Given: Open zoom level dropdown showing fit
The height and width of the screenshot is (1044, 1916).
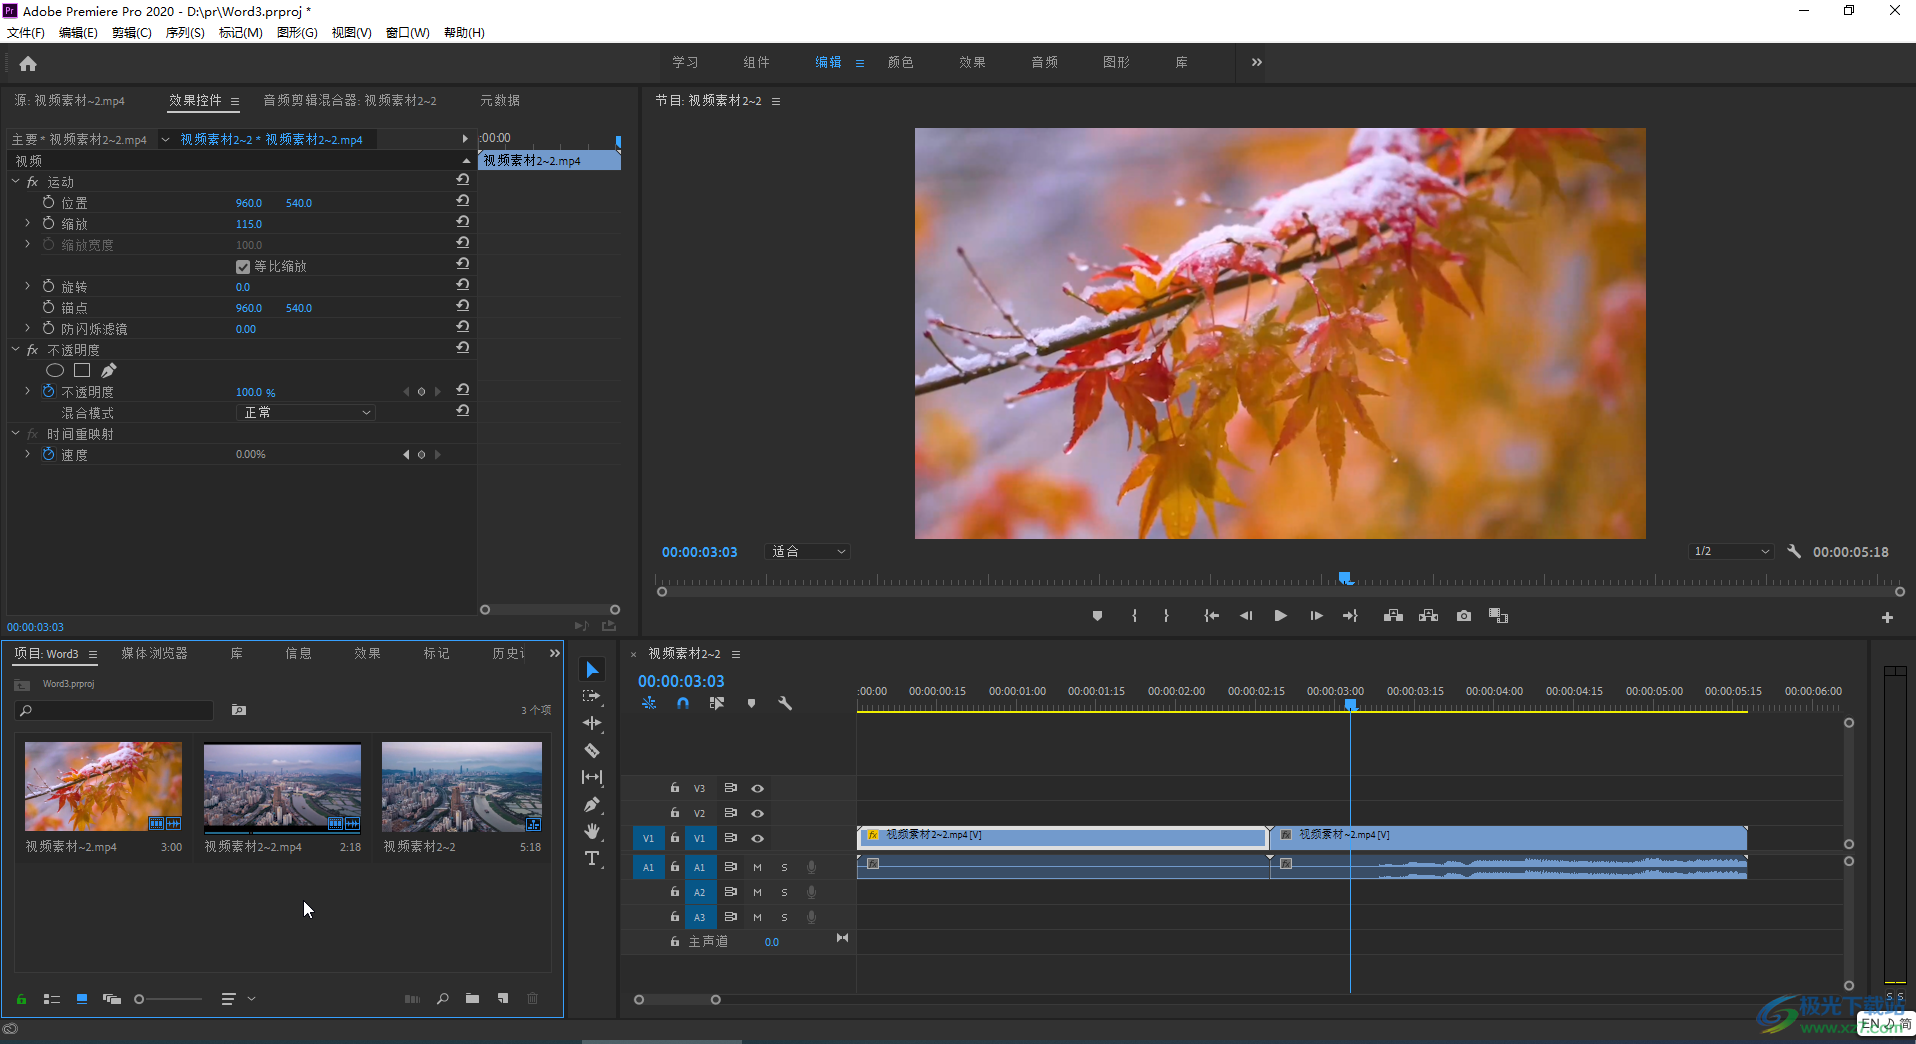Looking at the screenshot, I should [807, 551].
